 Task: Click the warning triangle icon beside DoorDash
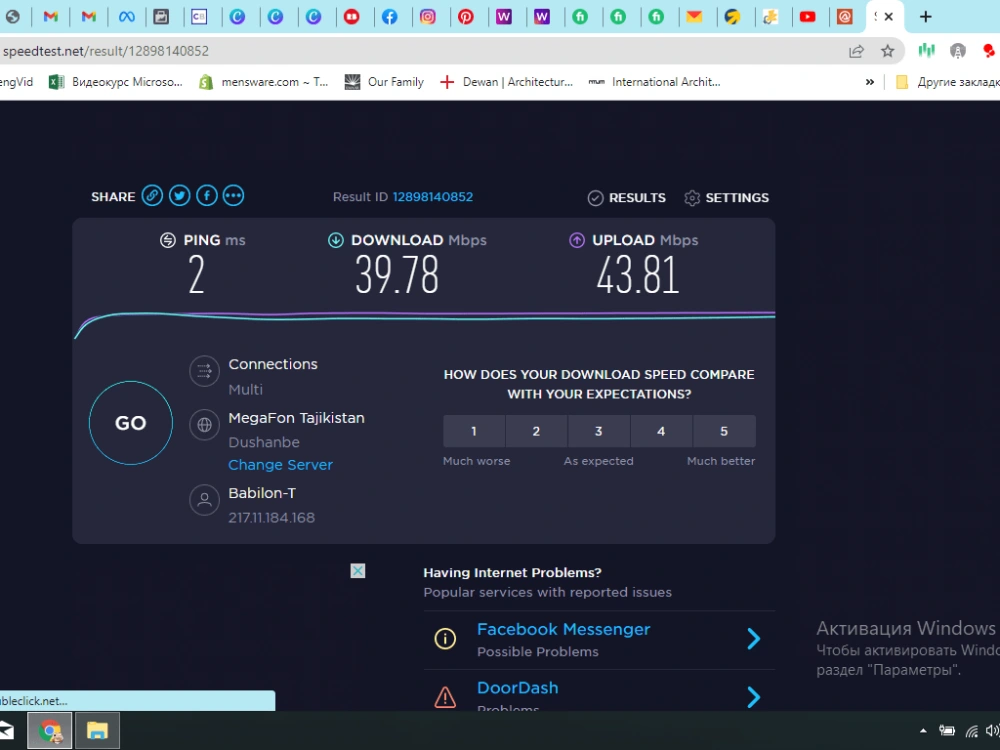445,697
